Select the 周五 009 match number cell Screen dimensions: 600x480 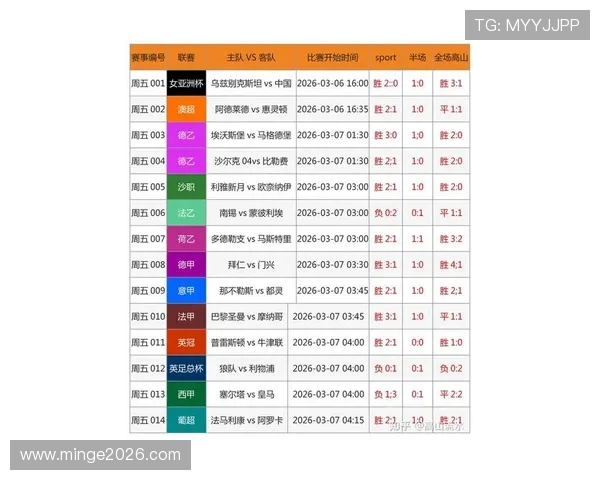point(148,291)
